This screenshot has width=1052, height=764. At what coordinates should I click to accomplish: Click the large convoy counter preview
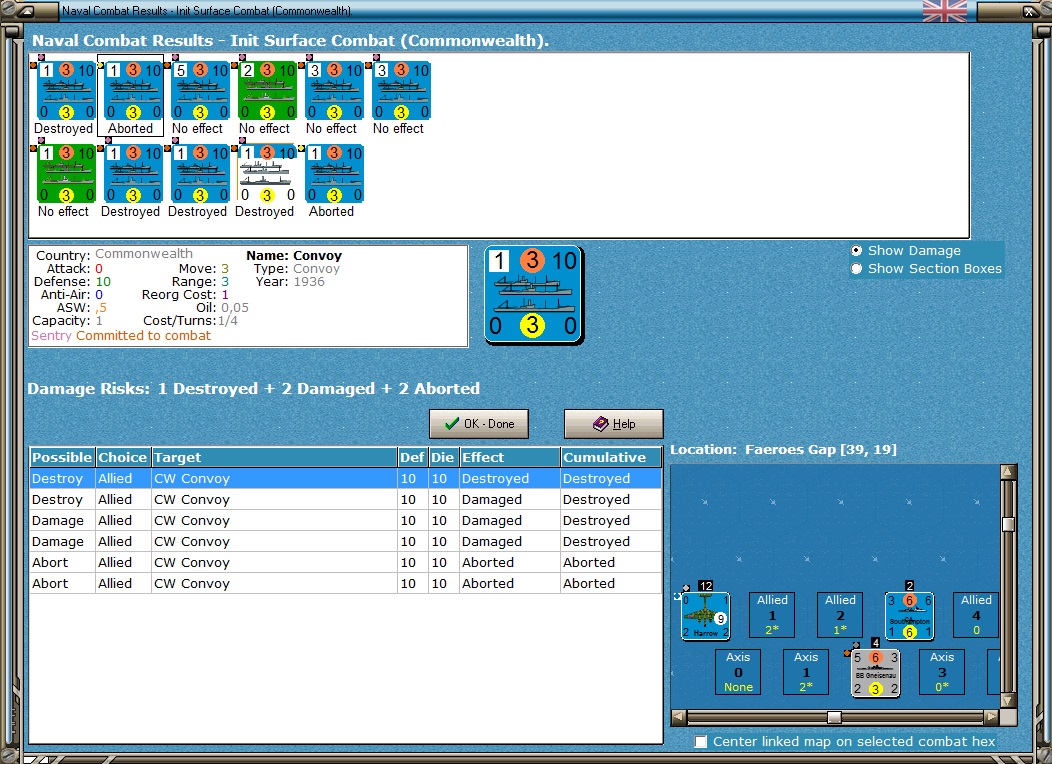point(533,294)
